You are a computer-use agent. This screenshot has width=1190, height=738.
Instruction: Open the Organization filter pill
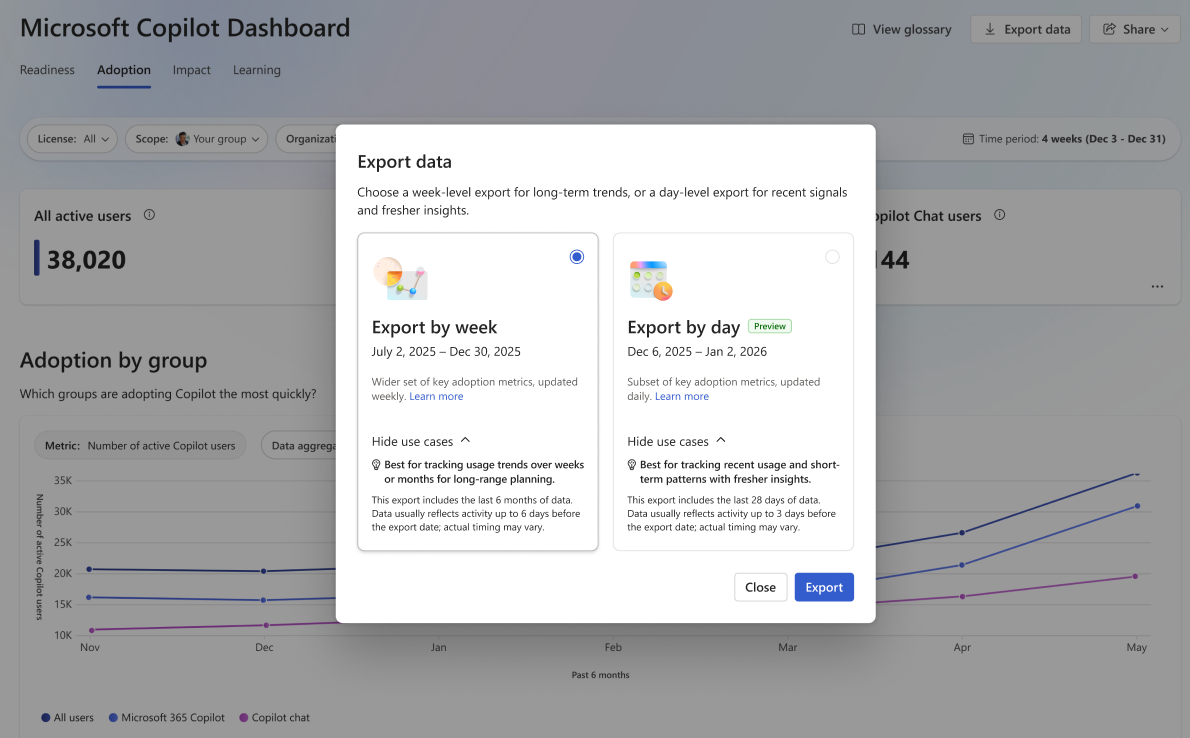[x=307, y=139]
